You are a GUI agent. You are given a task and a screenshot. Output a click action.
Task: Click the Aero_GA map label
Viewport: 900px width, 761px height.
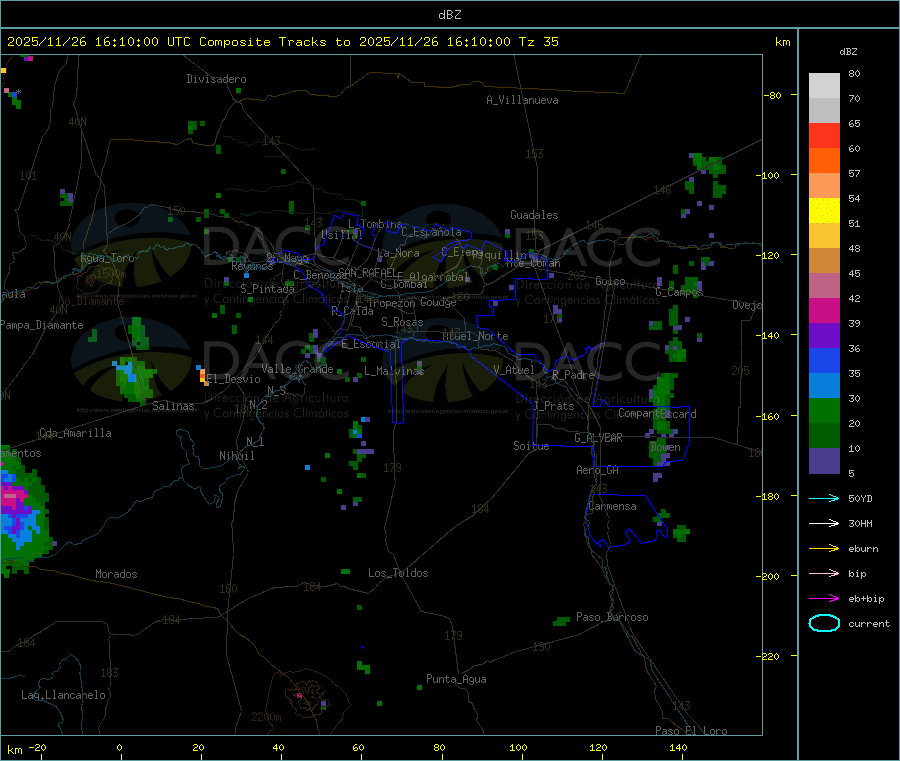598,470
